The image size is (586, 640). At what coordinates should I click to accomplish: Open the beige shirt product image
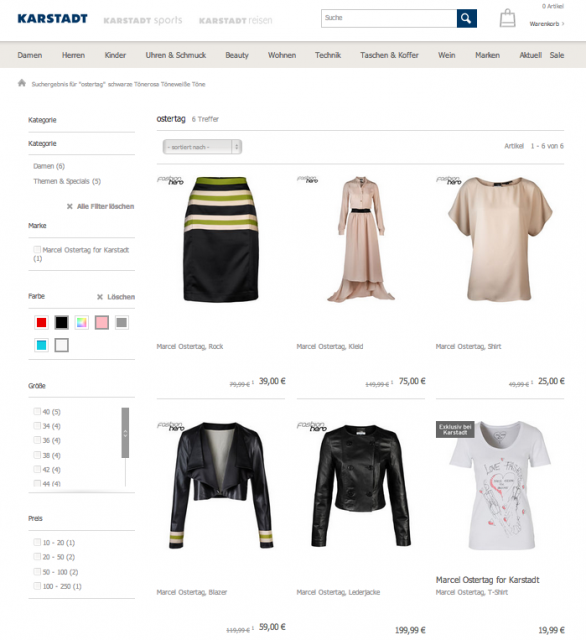coord(500,239)
